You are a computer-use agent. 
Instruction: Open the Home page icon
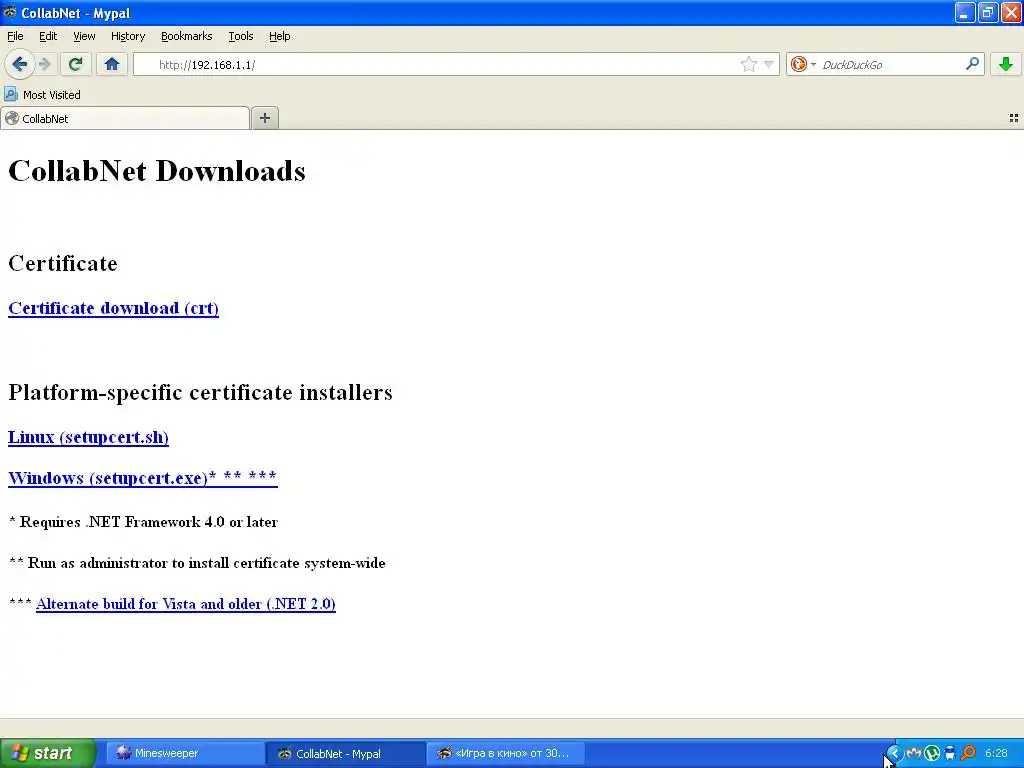coord(112,64)
